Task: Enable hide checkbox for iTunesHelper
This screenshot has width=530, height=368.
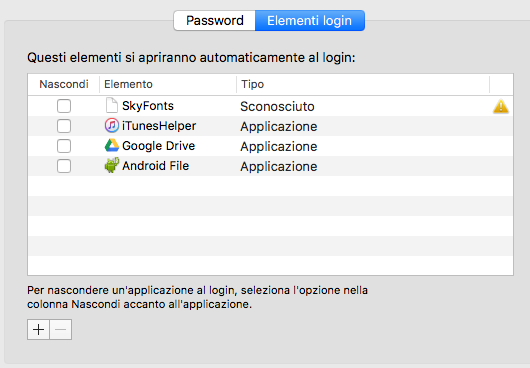Action: coord(64,126)
